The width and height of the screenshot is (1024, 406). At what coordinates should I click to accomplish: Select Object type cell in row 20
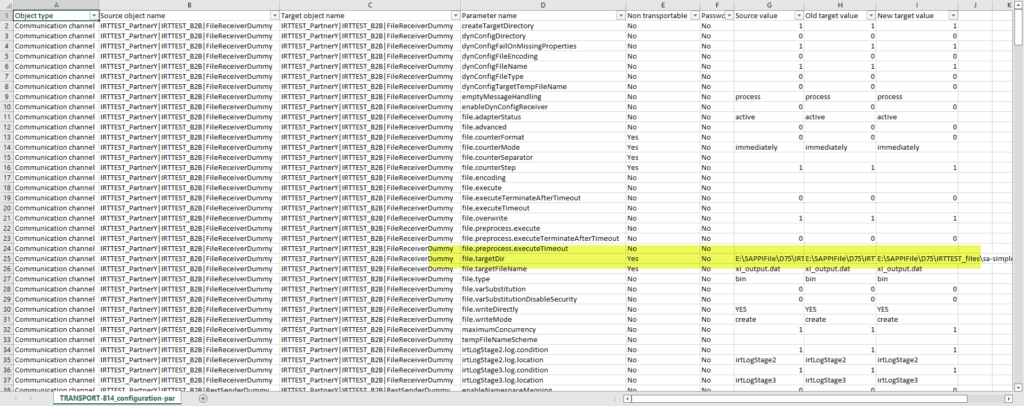[x=56, y=208]
